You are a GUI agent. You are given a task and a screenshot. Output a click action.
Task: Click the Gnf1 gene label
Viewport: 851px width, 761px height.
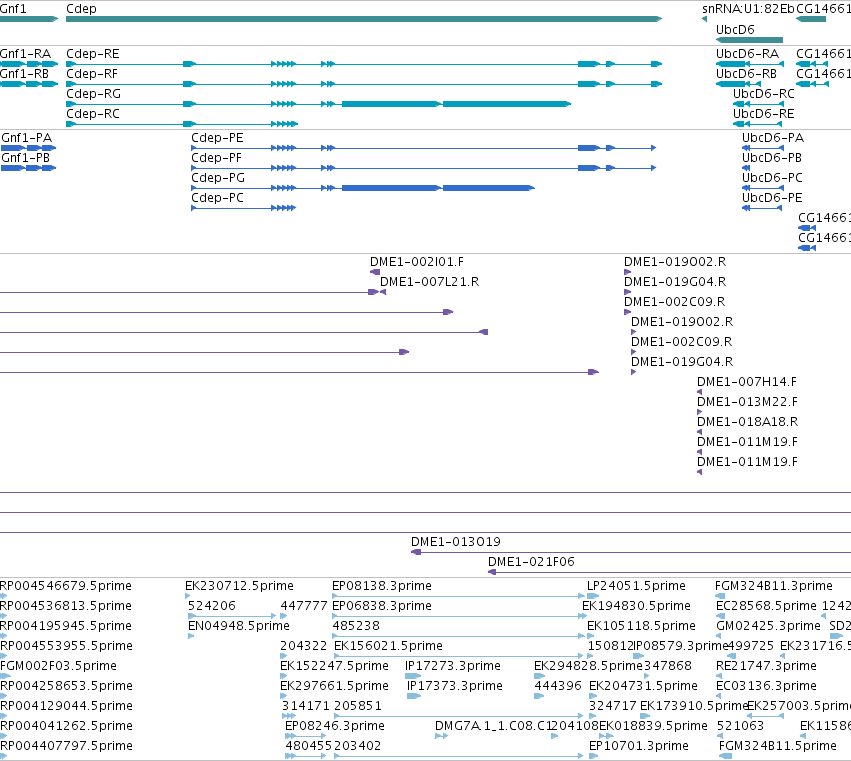[x=13, y=9]
